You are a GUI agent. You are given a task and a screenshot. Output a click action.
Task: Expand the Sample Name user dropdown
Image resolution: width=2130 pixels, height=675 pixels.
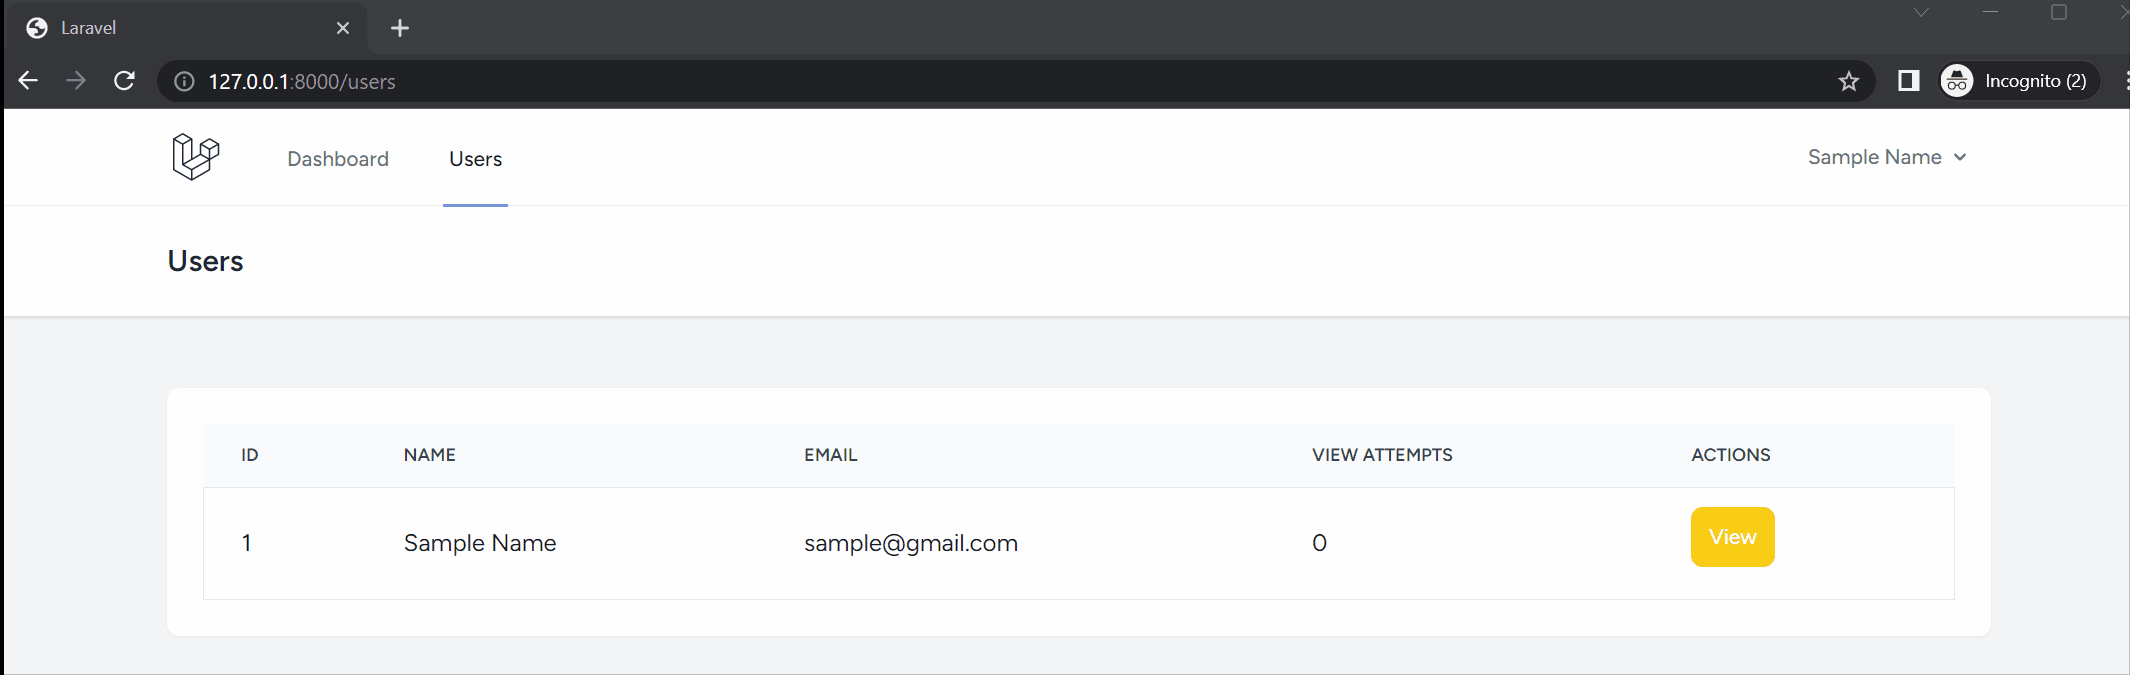[1886, 157]
